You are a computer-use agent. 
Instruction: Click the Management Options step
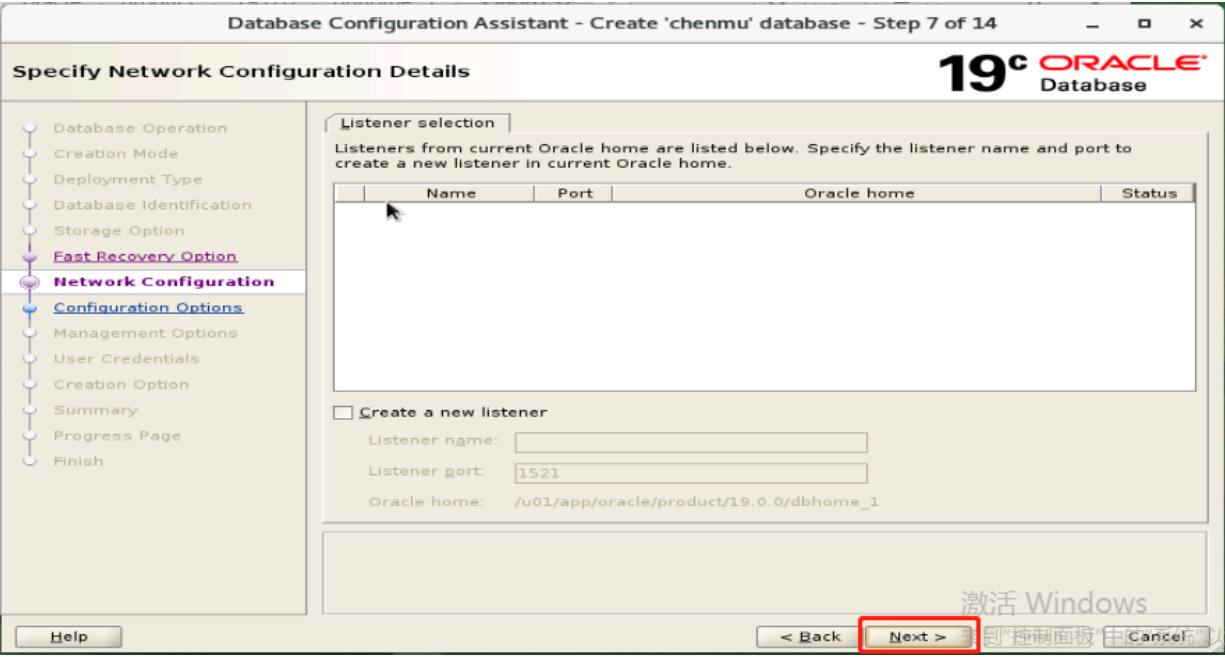click(x=145, y=333)
